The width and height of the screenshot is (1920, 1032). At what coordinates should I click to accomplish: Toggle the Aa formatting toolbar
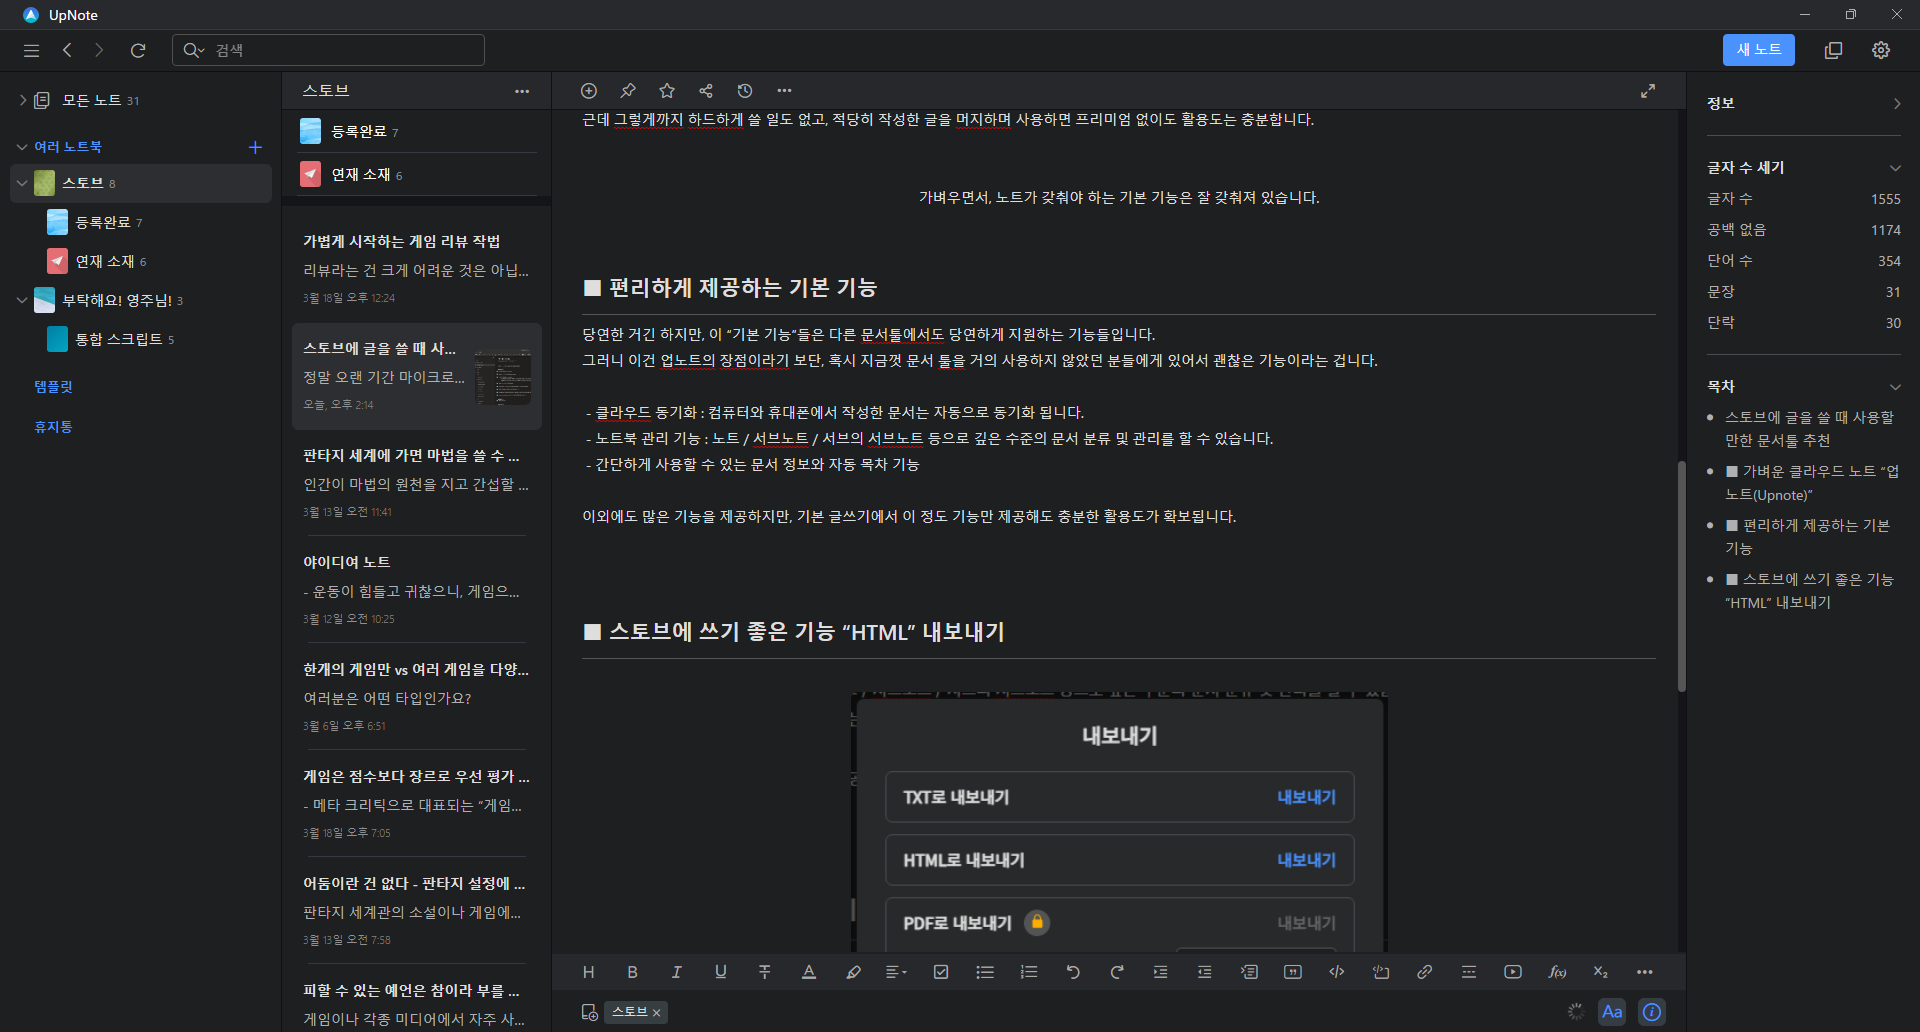pyautogui.click(x=1612, y=1012)
